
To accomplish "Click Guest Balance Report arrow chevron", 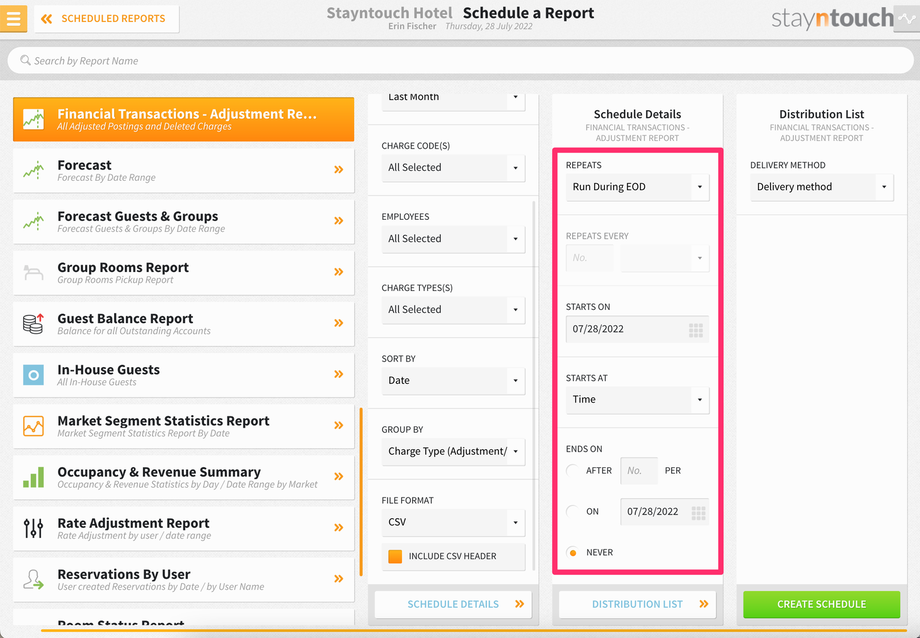I will (x=339, y=323).
